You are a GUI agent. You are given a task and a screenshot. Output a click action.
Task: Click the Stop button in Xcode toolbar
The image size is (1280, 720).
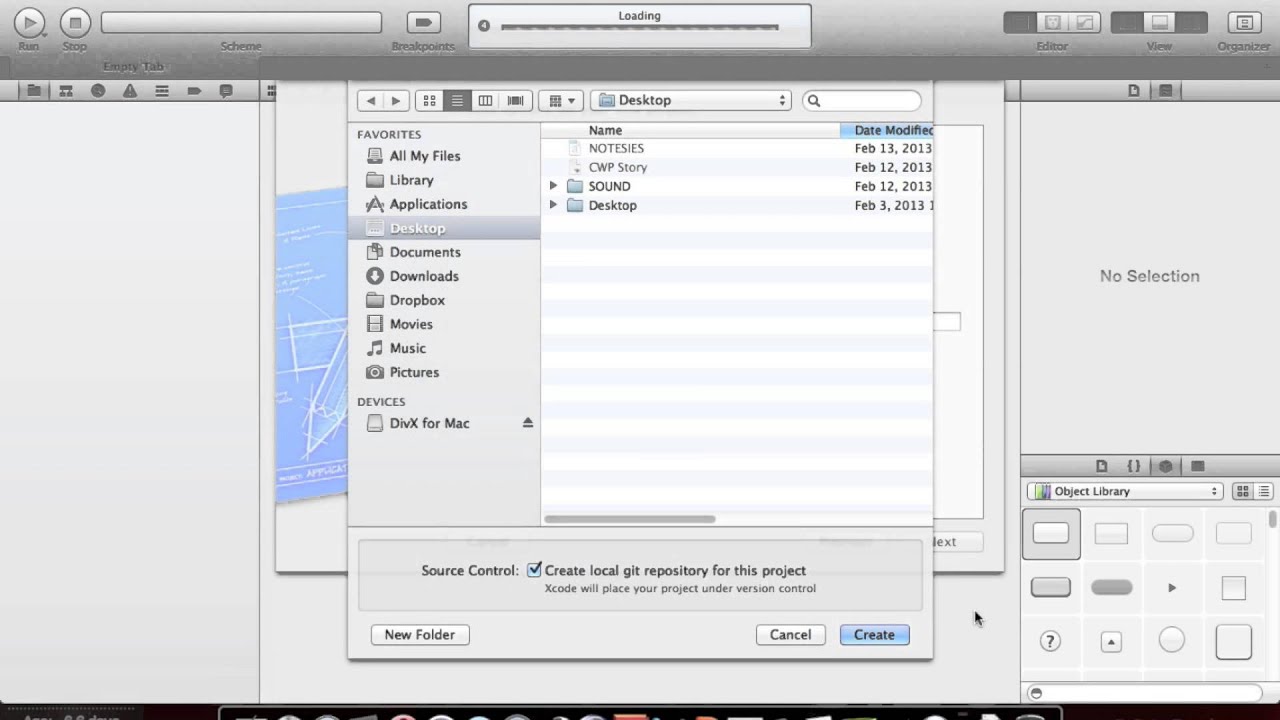pos(75,22)
